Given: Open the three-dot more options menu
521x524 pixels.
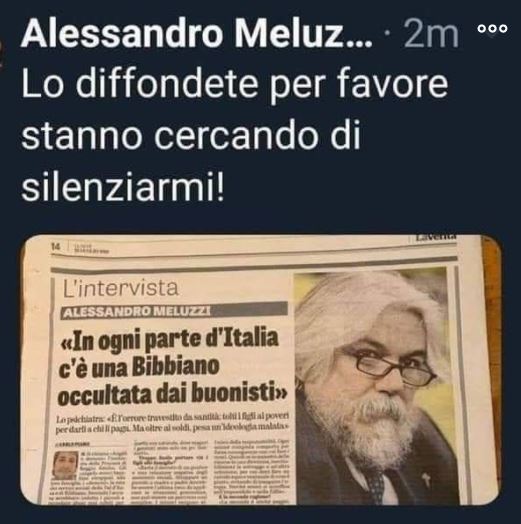Looking at the screenshot, I should [x=493, y=29].
